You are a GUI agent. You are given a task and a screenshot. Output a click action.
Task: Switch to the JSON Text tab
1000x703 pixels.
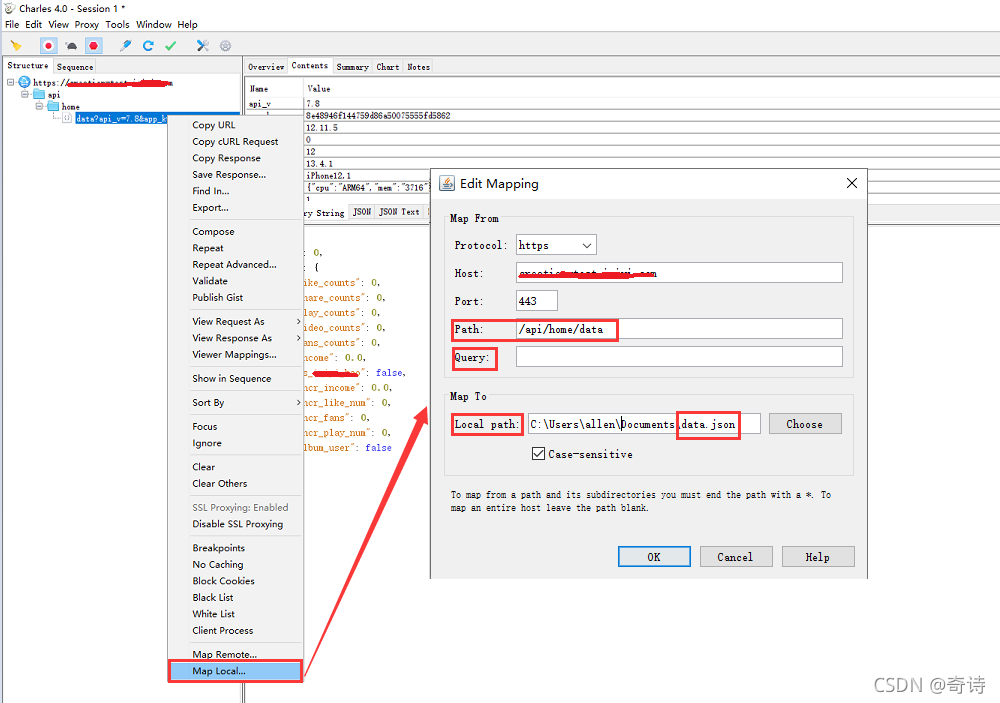[399, 212]
